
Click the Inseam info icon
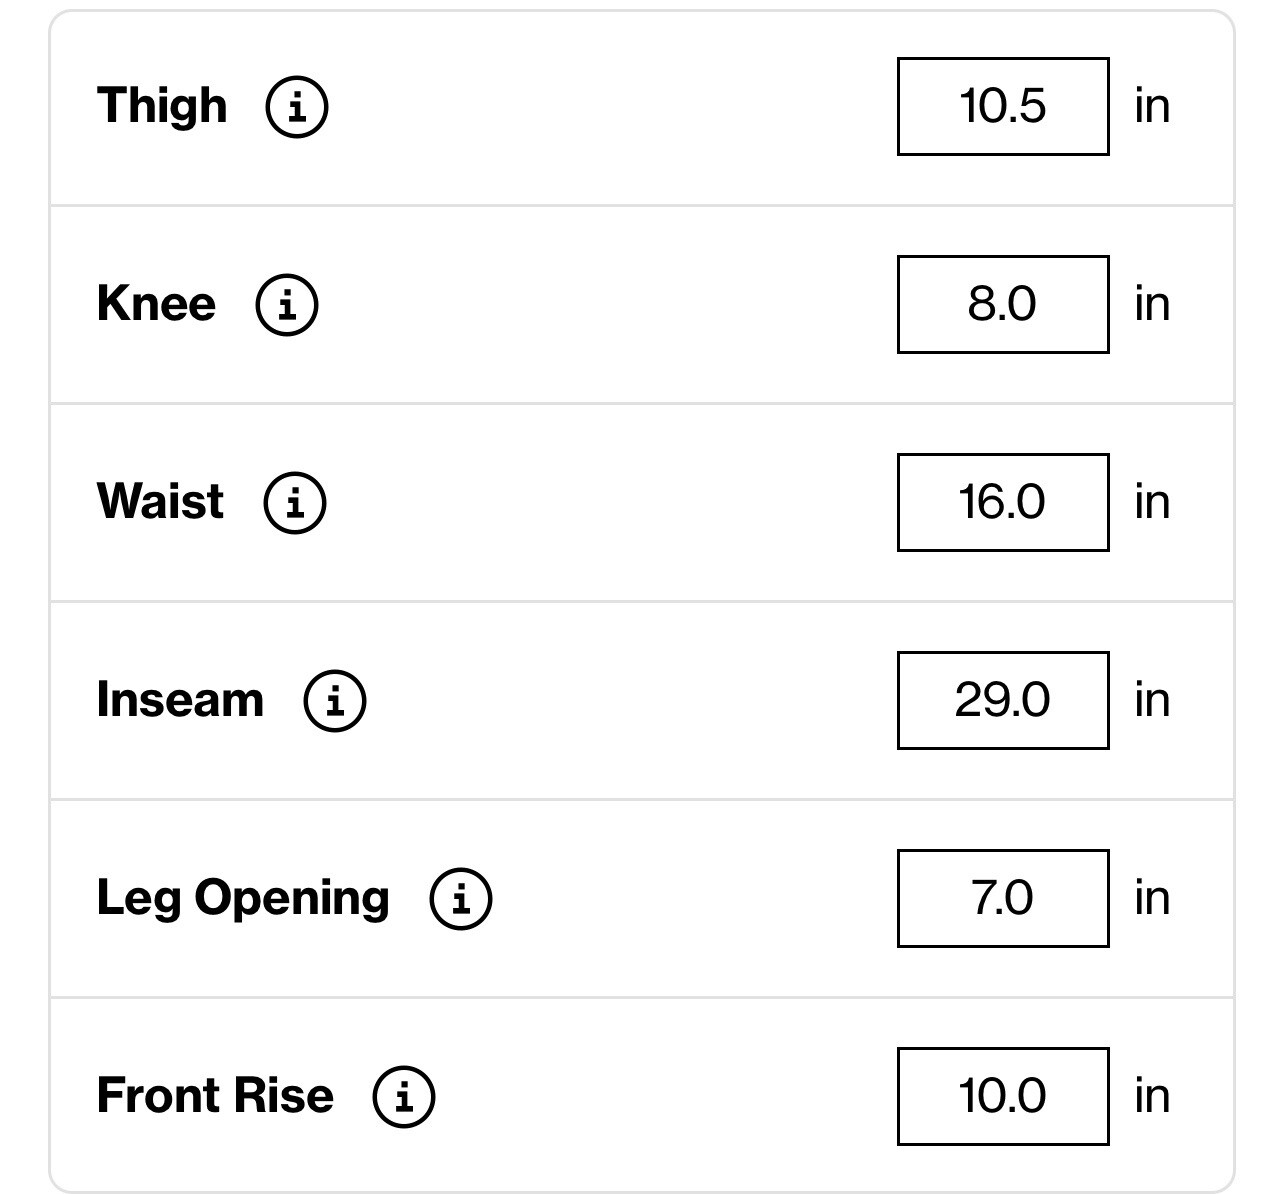[x=335, y=700]
